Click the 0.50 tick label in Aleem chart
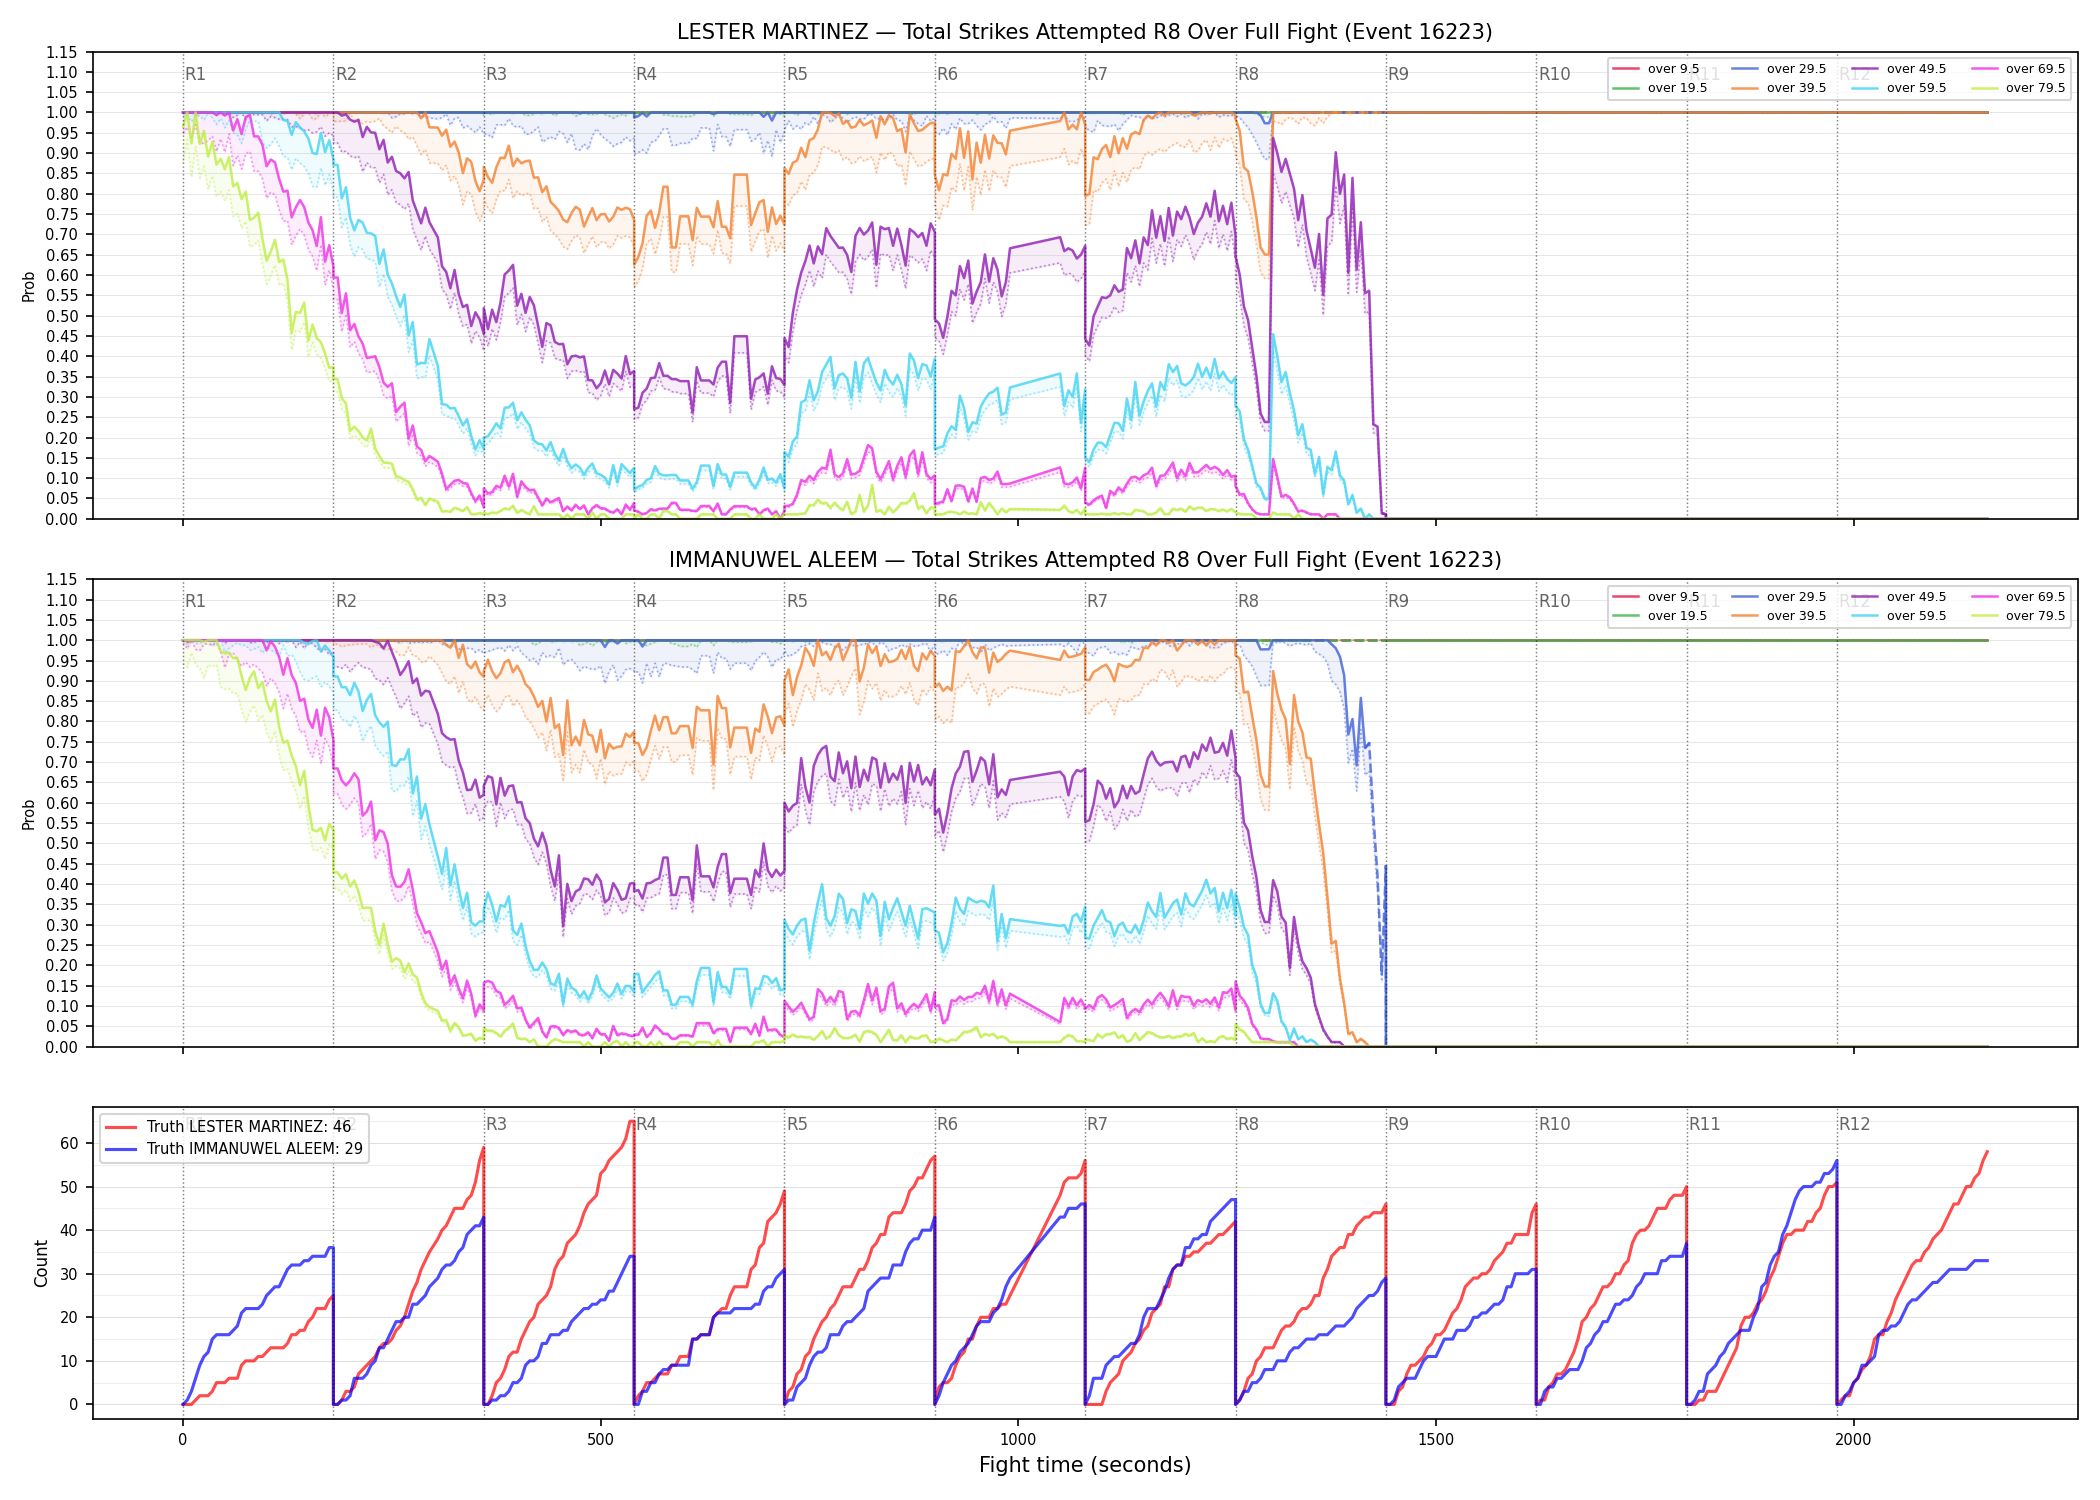 [x=62, y=843]
